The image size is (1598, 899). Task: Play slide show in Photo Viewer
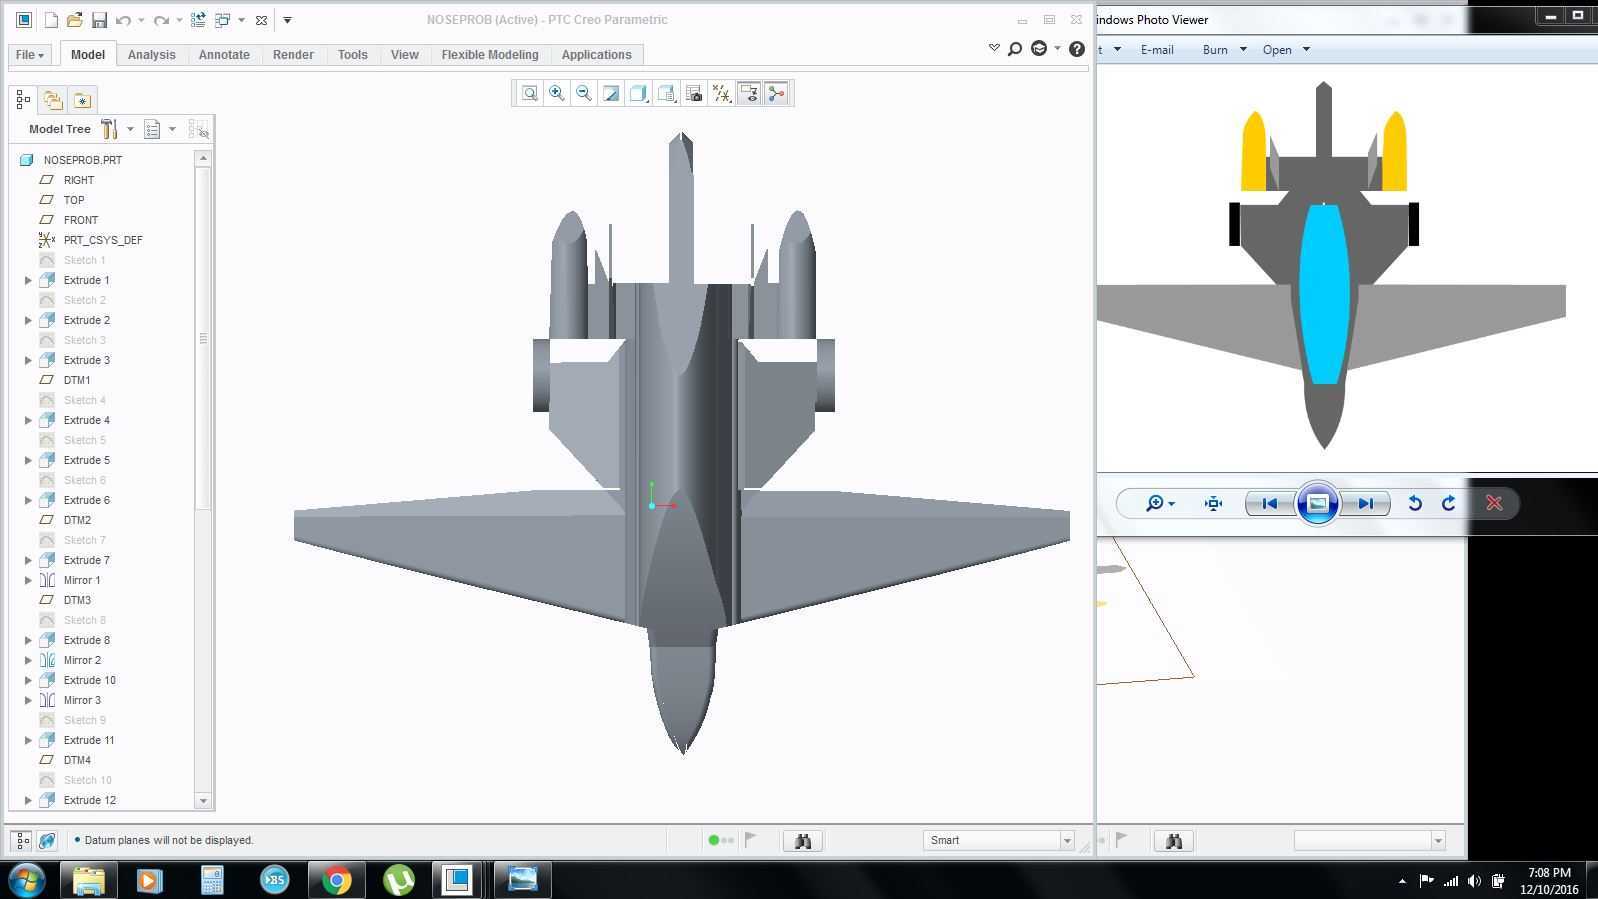[1317, 503]
